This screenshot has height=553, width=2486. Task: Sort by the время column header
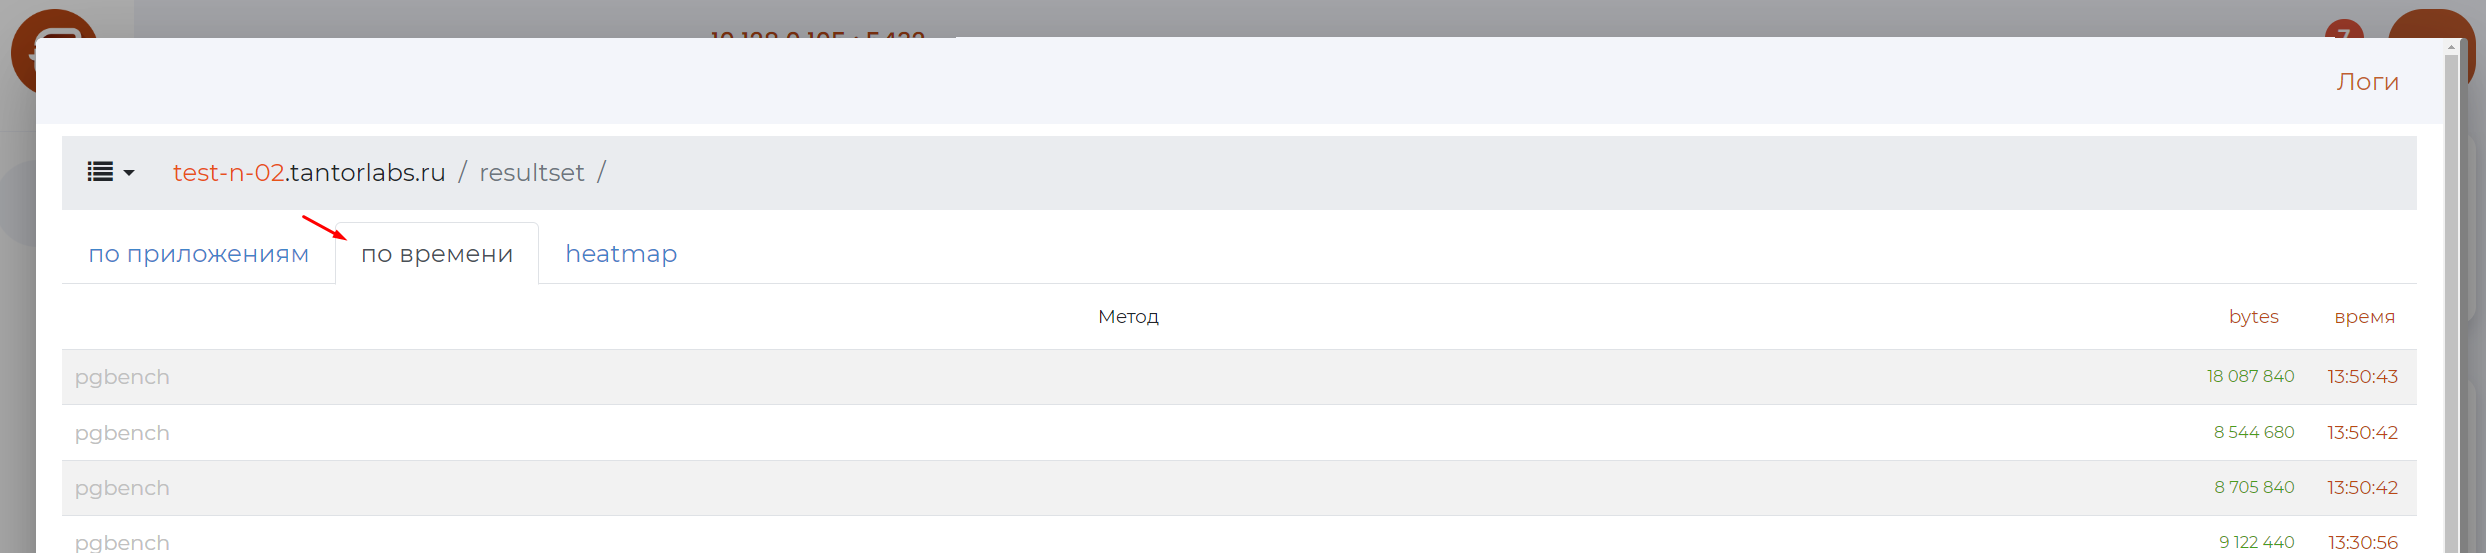coord(2364,317)
